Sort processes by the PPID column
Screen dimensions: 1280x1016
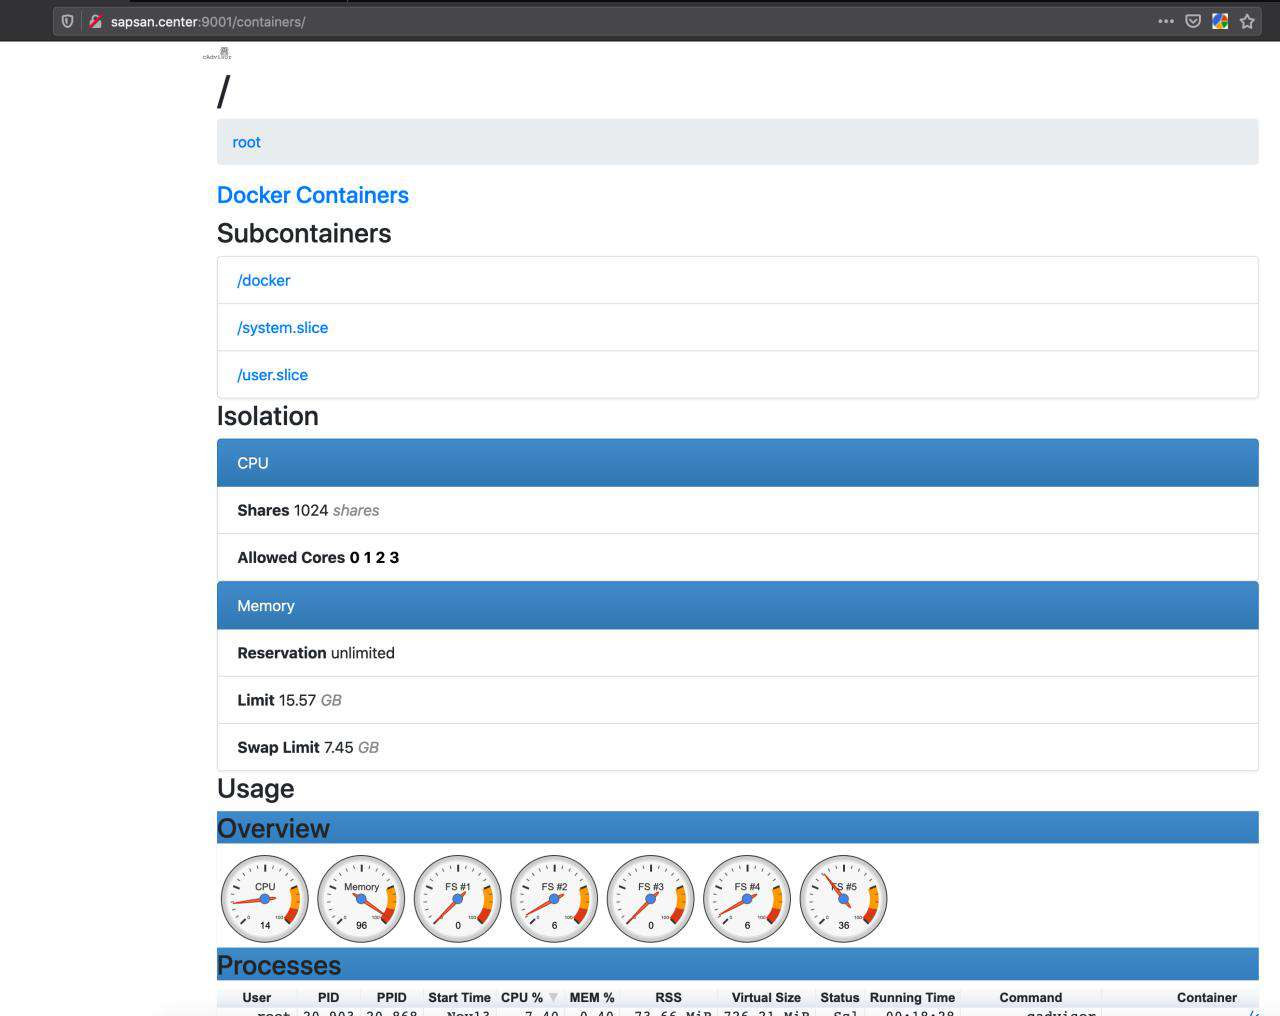[392, 997]
